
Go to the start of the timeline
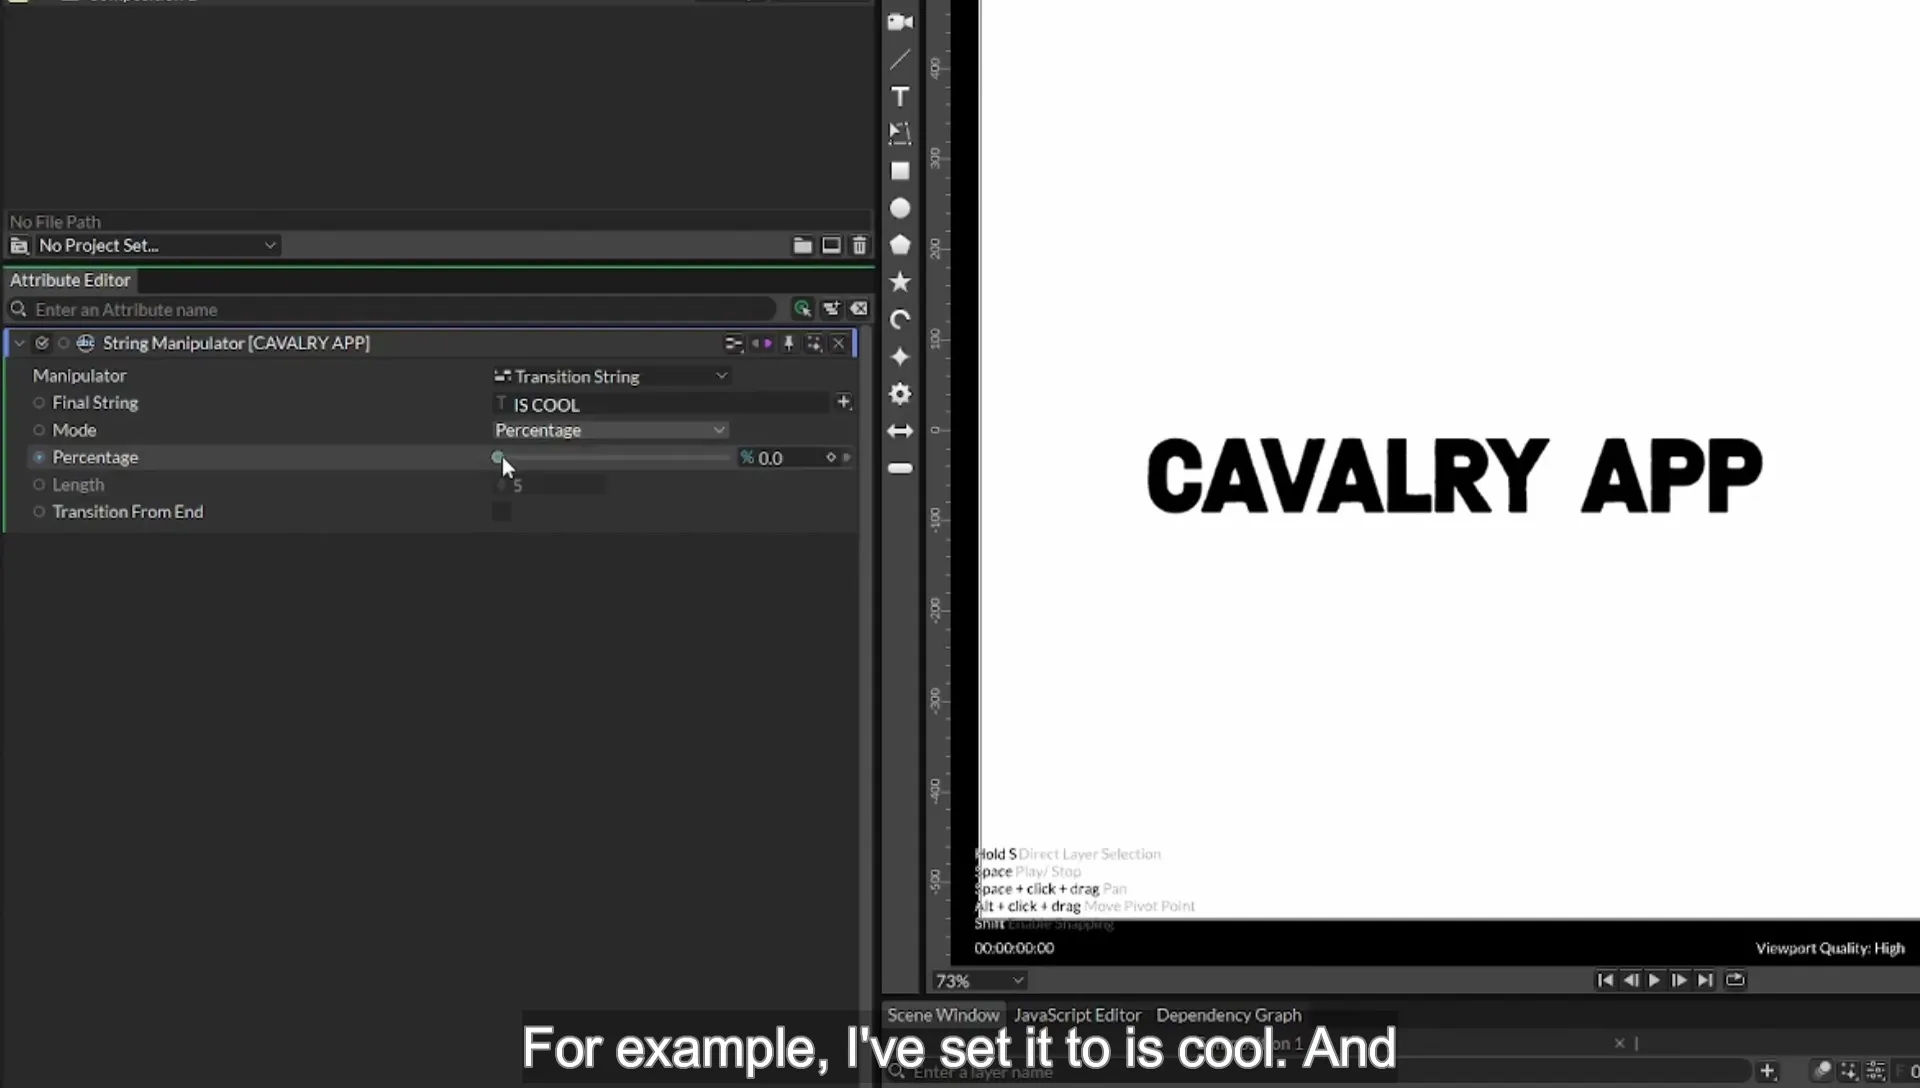point(1605,980)
